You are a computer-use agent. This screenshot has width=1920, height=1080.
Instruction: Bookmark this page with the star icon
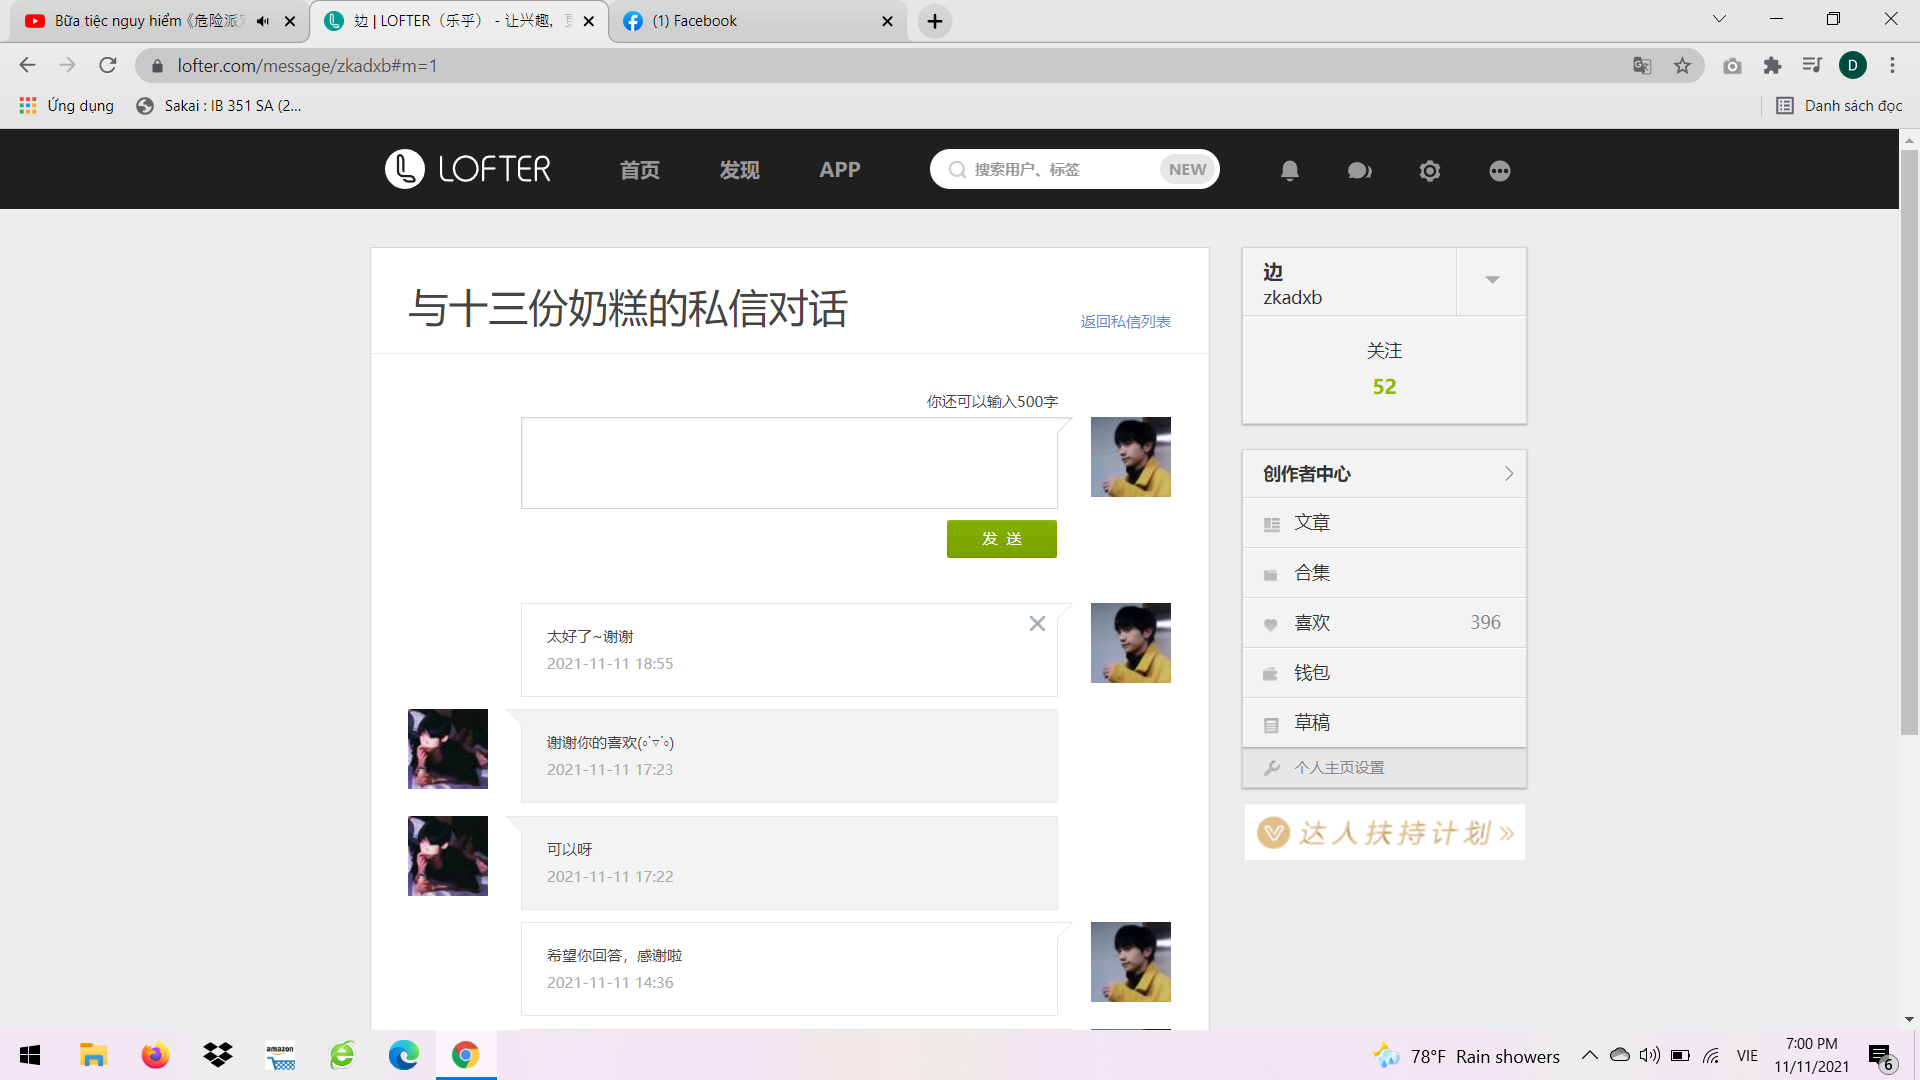(1682, 66)
